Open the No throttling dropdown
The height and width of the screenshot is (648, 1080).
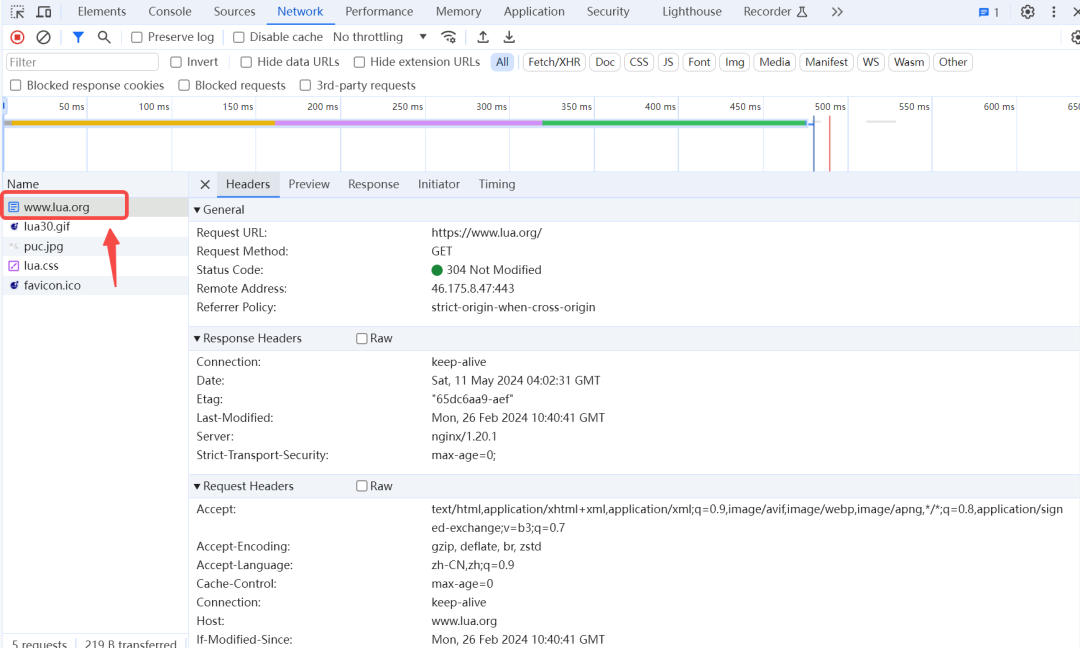[x=380, y=37]
